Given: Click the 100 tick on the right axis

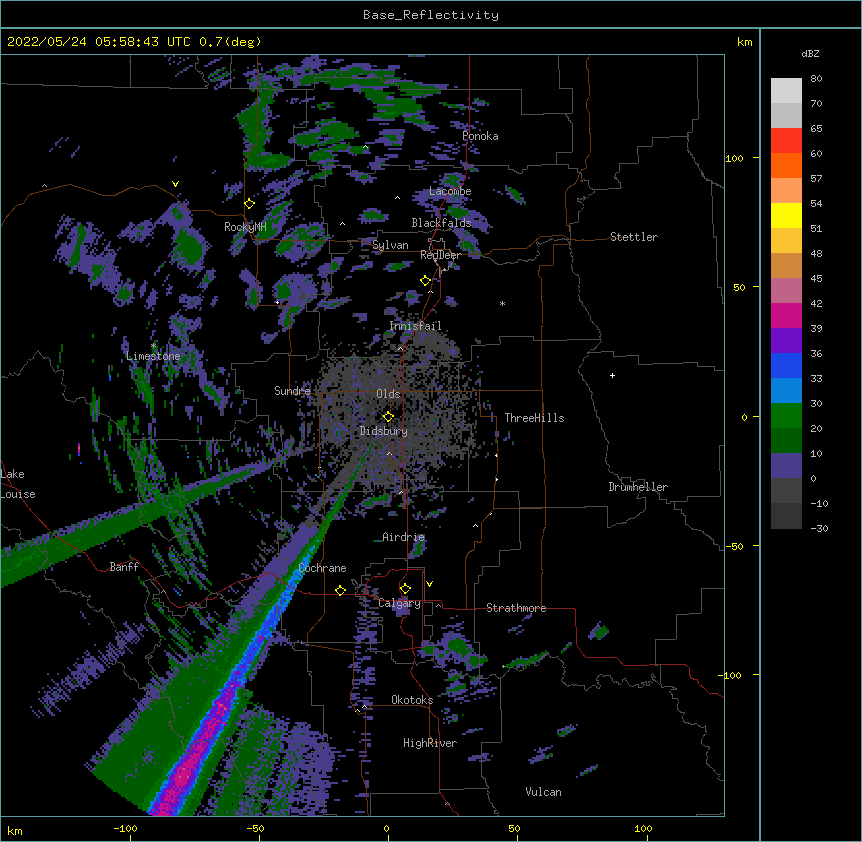Looking at the screenshot, I should click(734, 158).
